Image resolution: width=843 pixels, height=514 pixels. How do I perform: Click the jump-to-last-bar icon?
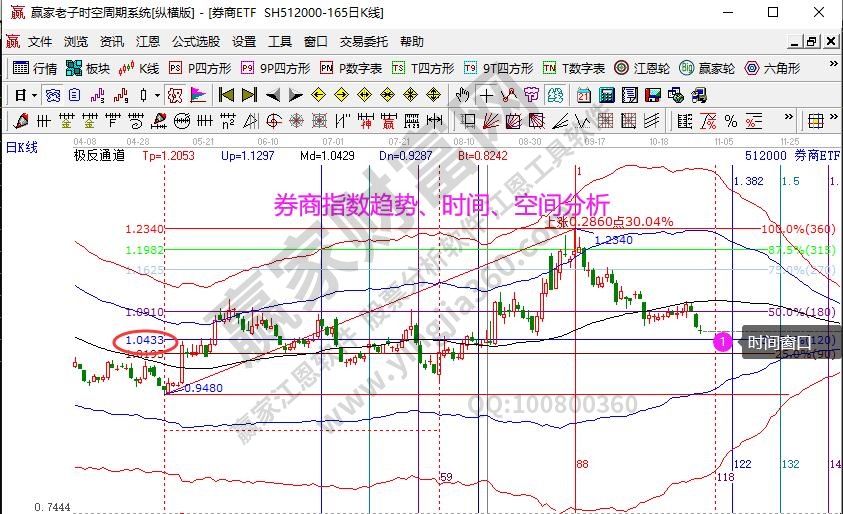[249, 95]
